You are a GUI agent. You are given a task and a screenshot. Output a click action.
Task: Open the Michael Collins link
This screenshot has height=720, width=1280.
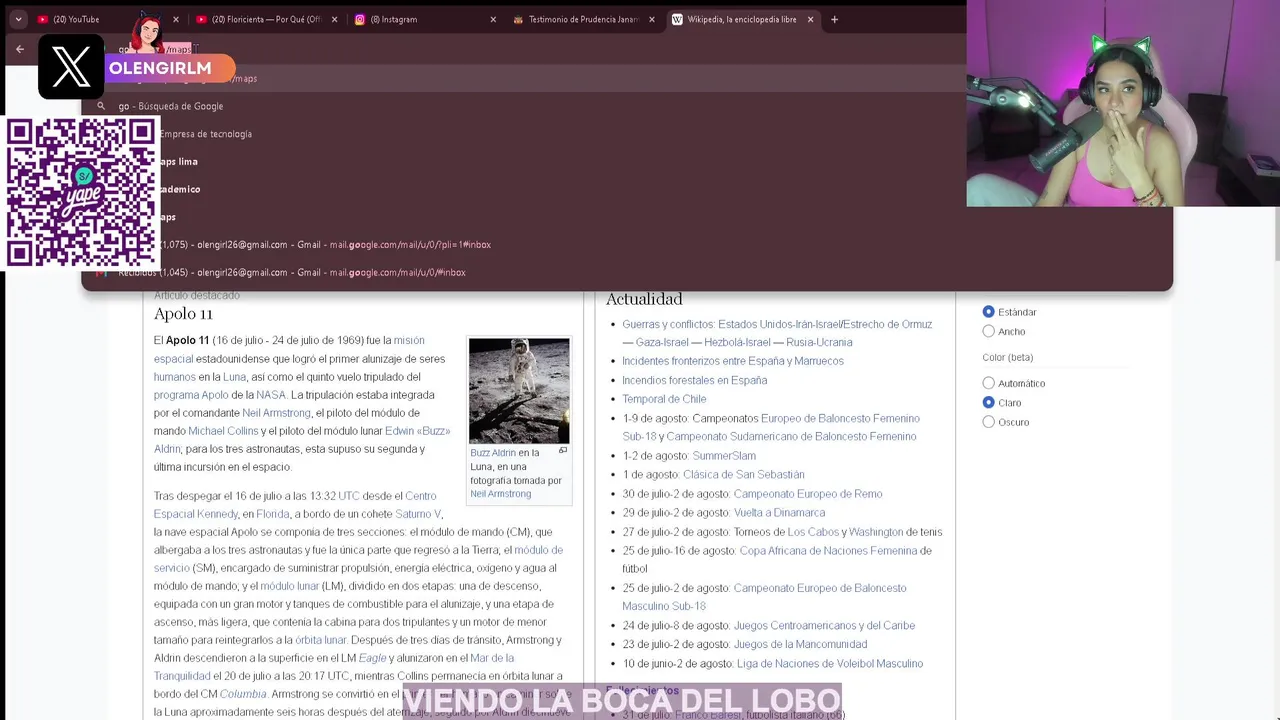coord(223,431)
